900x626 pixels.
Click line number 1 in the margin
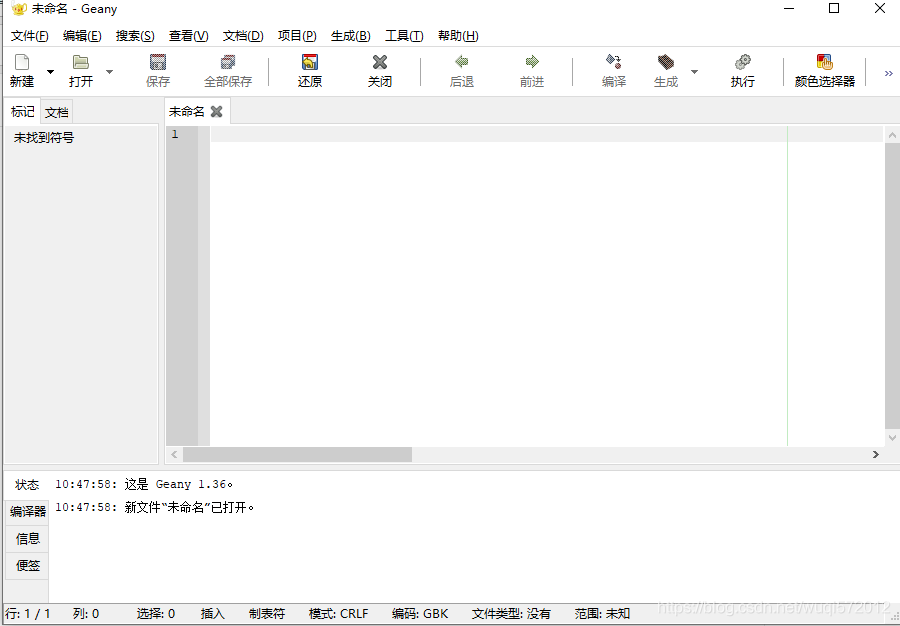click(x=175, y=134)
